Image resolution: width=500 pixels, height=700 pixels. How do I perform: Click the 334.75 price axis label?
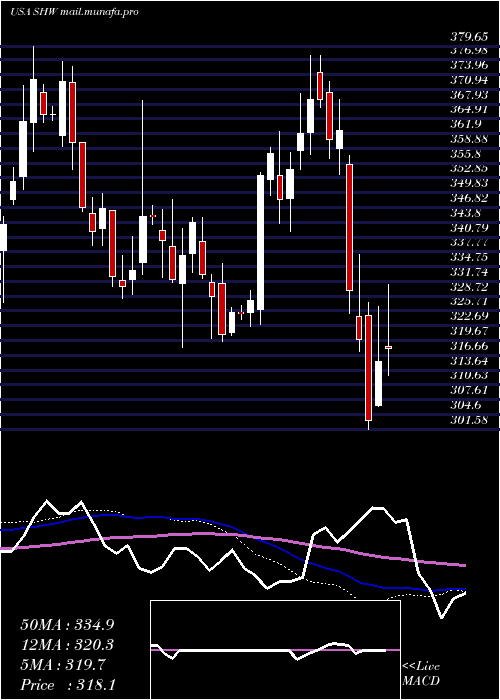point(468,257)
